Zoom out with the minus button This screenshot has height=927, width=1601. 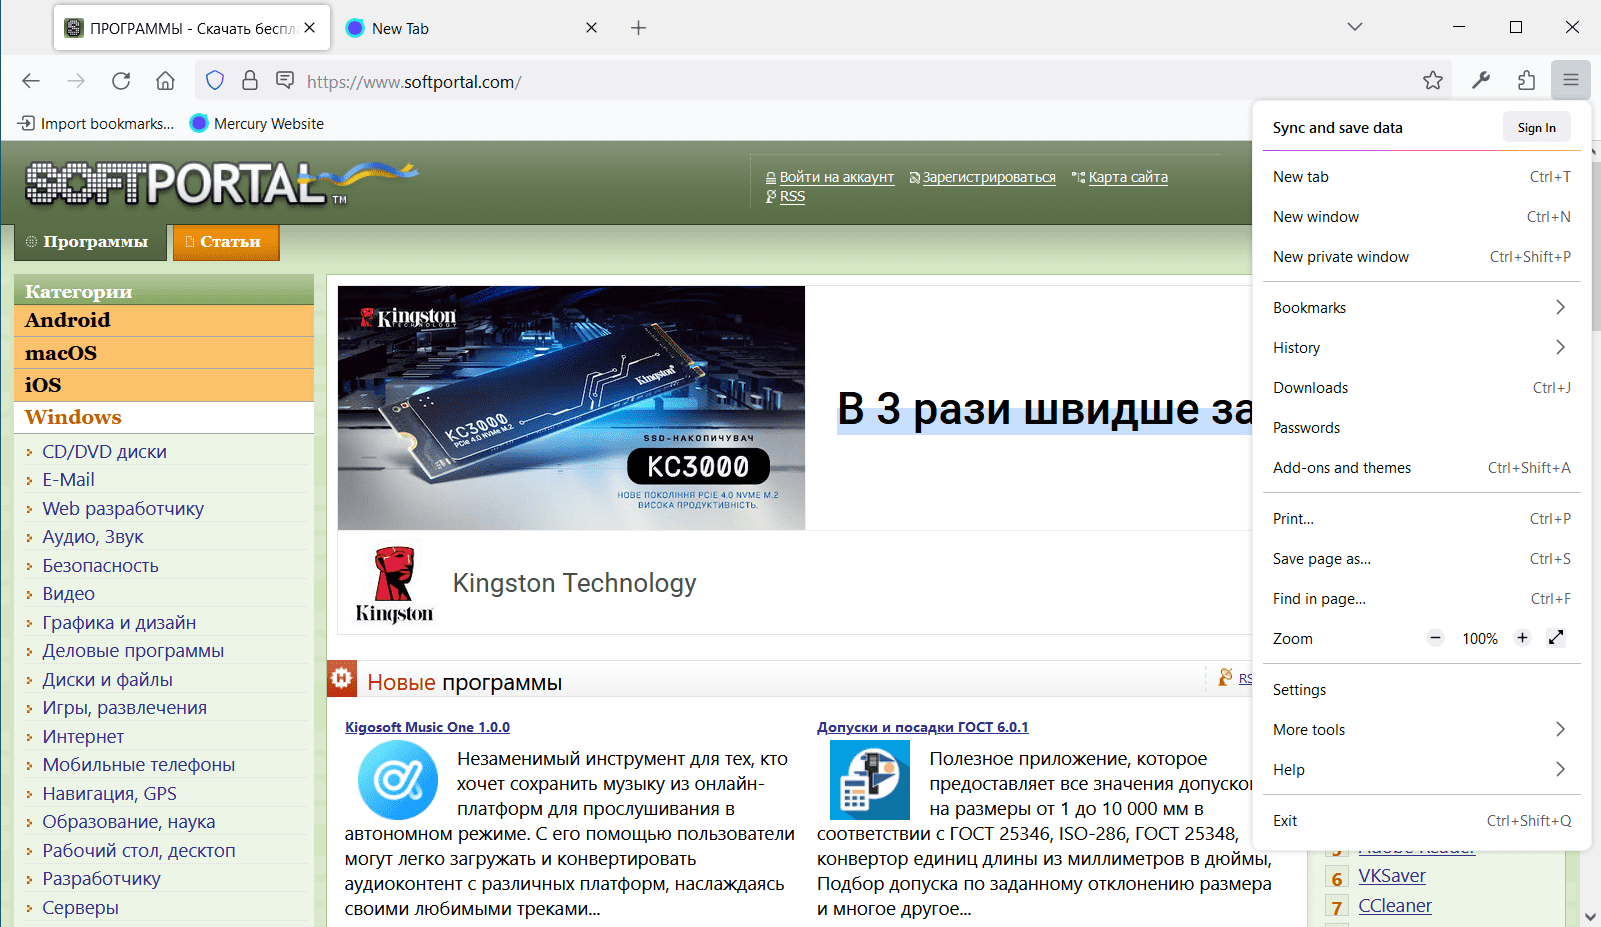click(x=1435, y=638)
